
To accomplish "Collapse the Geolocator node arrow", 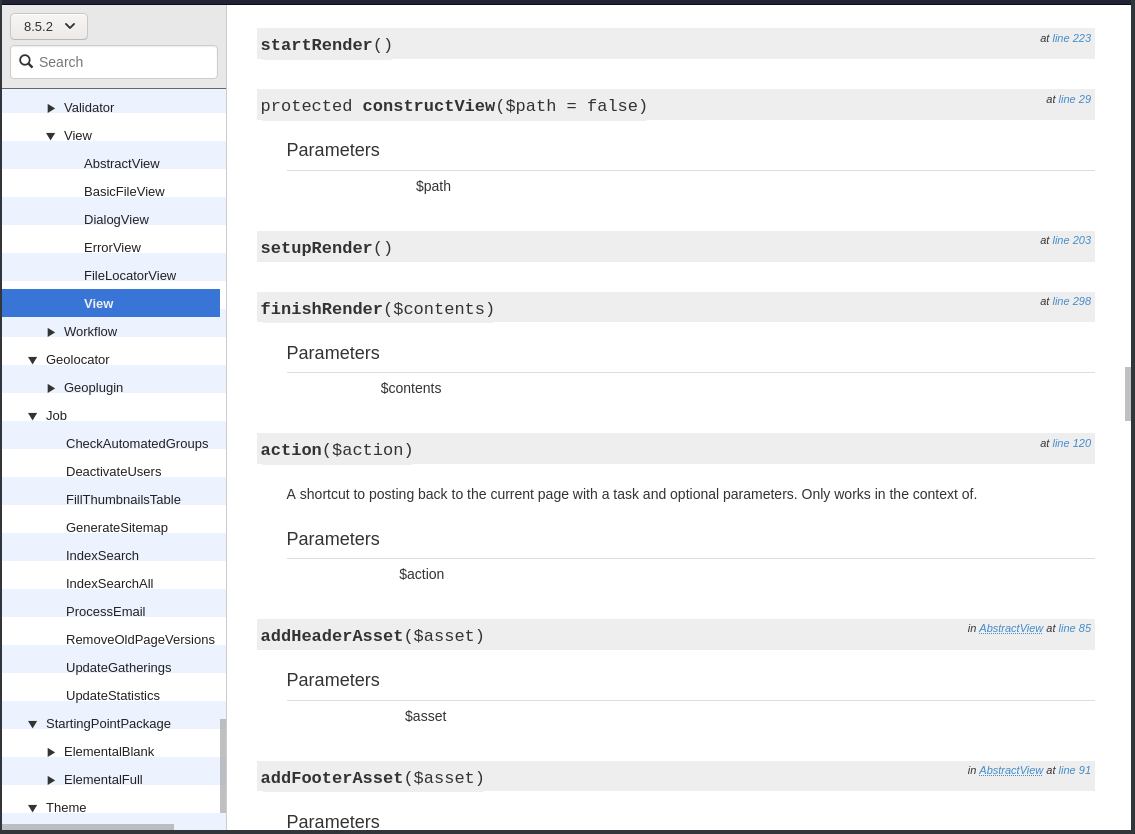I will 33,360.
